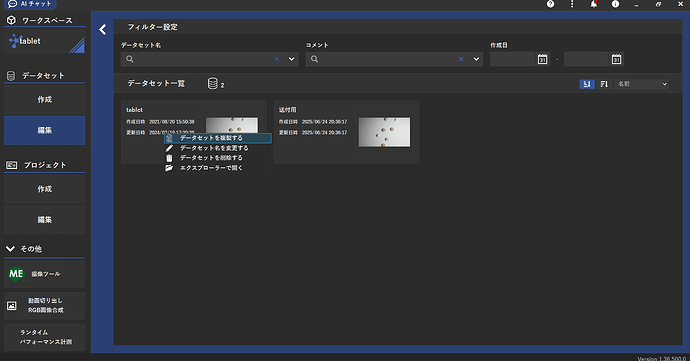This screenshot has height=361, width=690.
Task: Open the start date calendar icon
Action: (x=543, y=59)
